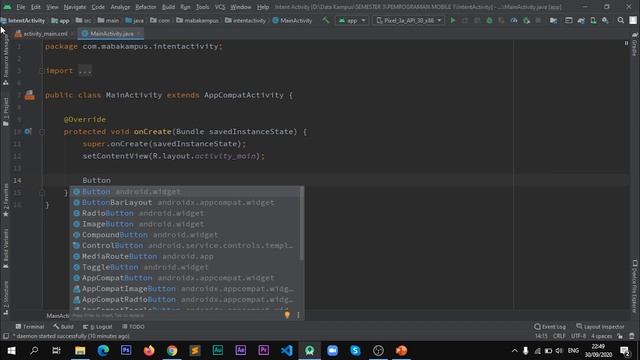Click the Make Project hammer icon
640x360 pixels.
click(x=325, y=20)
